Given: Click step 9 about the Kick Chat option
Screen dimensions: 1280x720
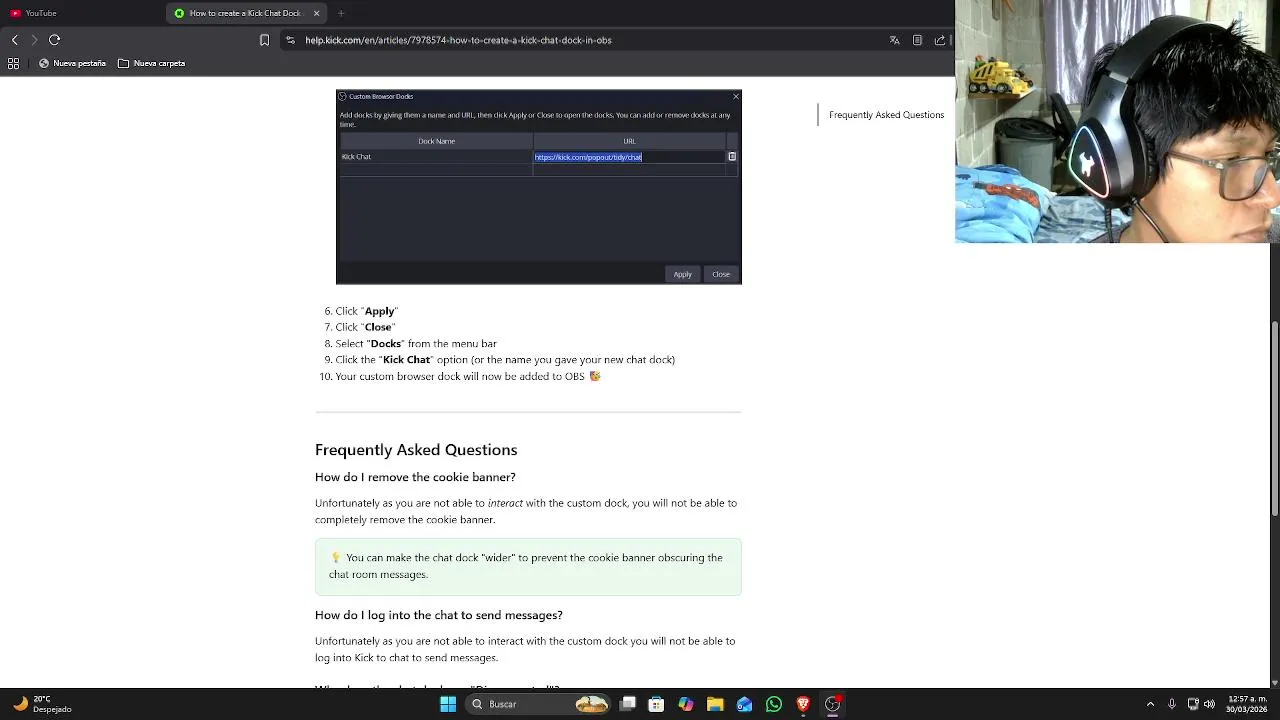Looking at the screenshot, I should 505,359.
